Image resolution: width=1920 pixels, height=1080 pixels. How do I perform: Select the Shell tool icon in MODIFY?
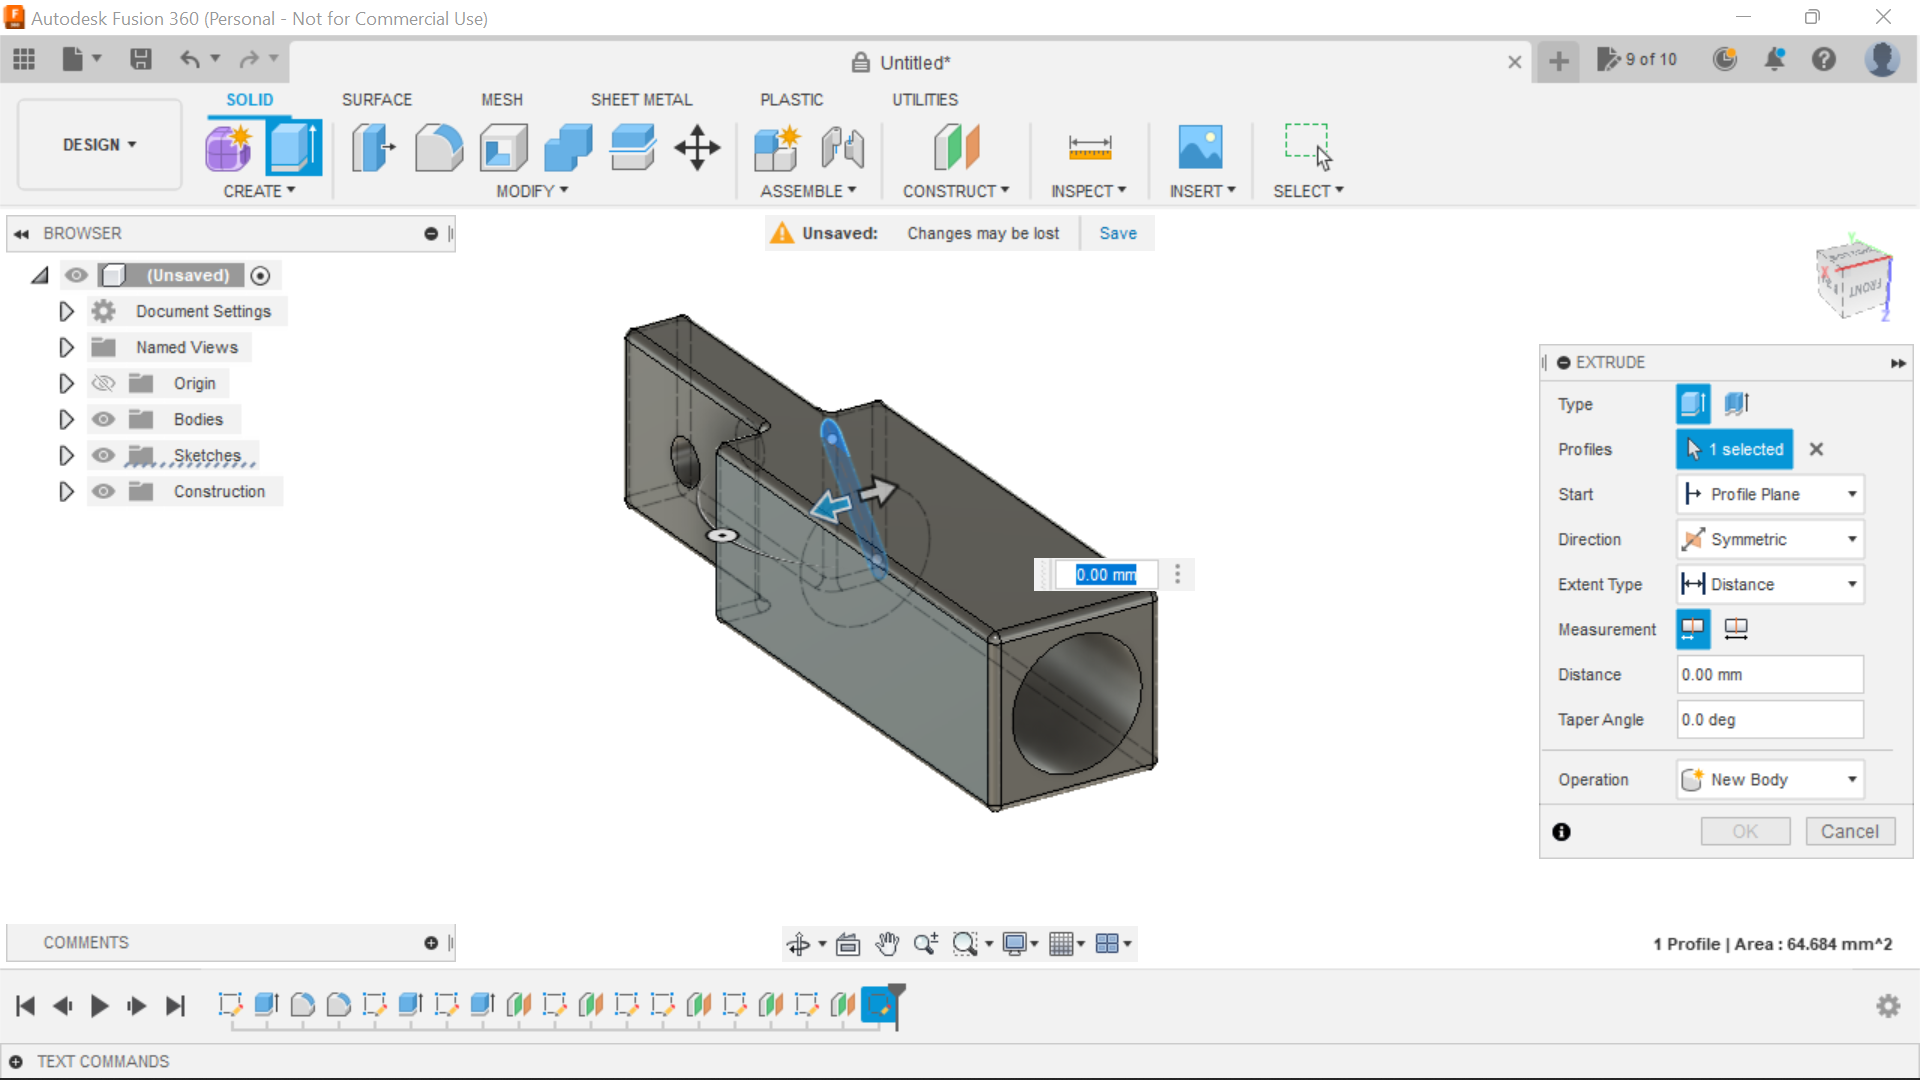pyautogui.click(x=505, y=146)
